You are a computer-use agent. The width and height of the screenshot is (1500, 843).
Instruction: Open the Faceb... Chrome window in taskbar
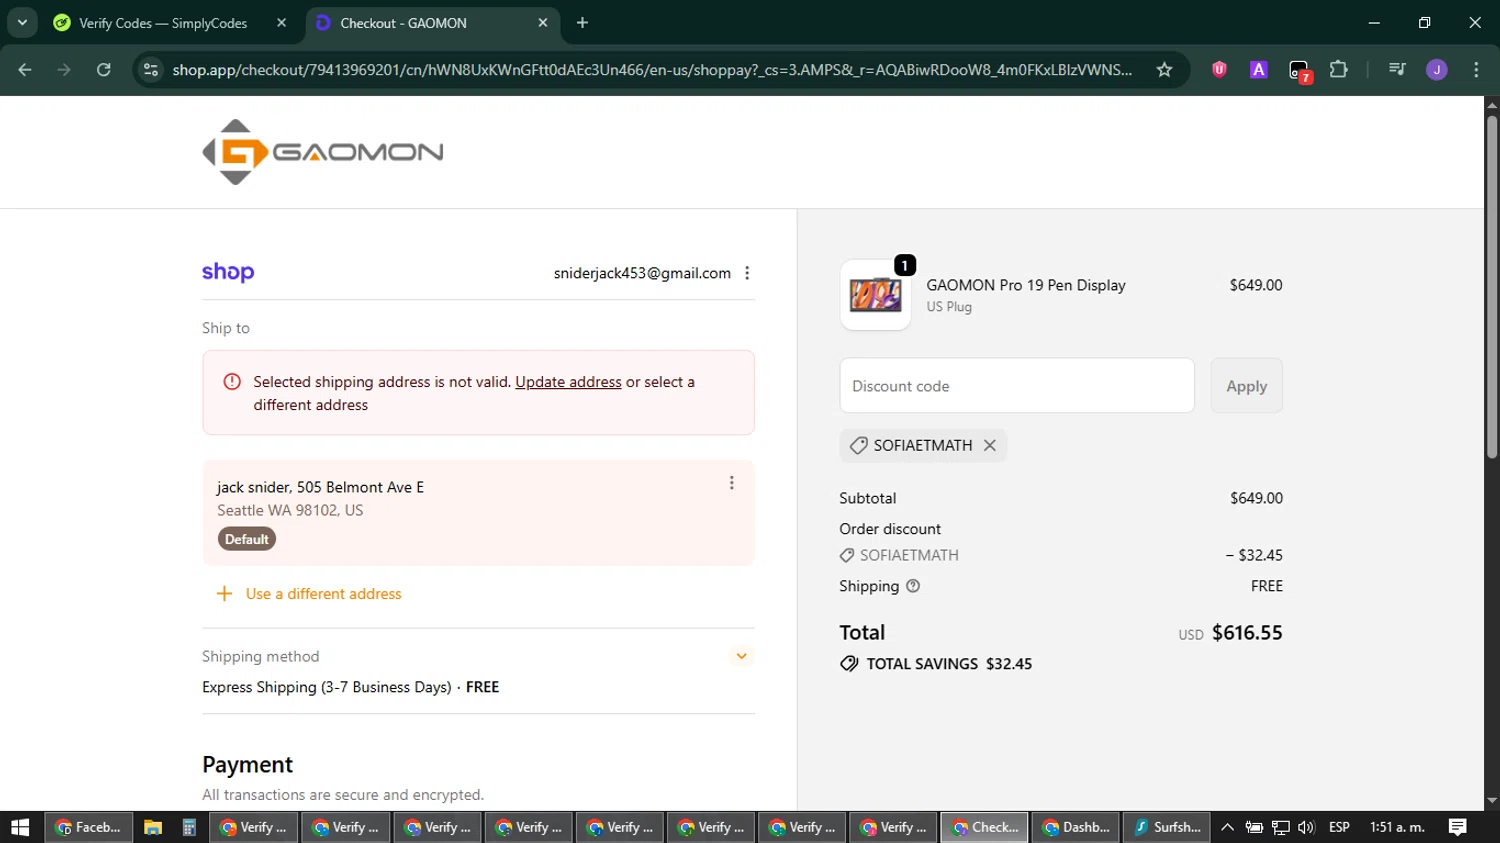(89, 827)
